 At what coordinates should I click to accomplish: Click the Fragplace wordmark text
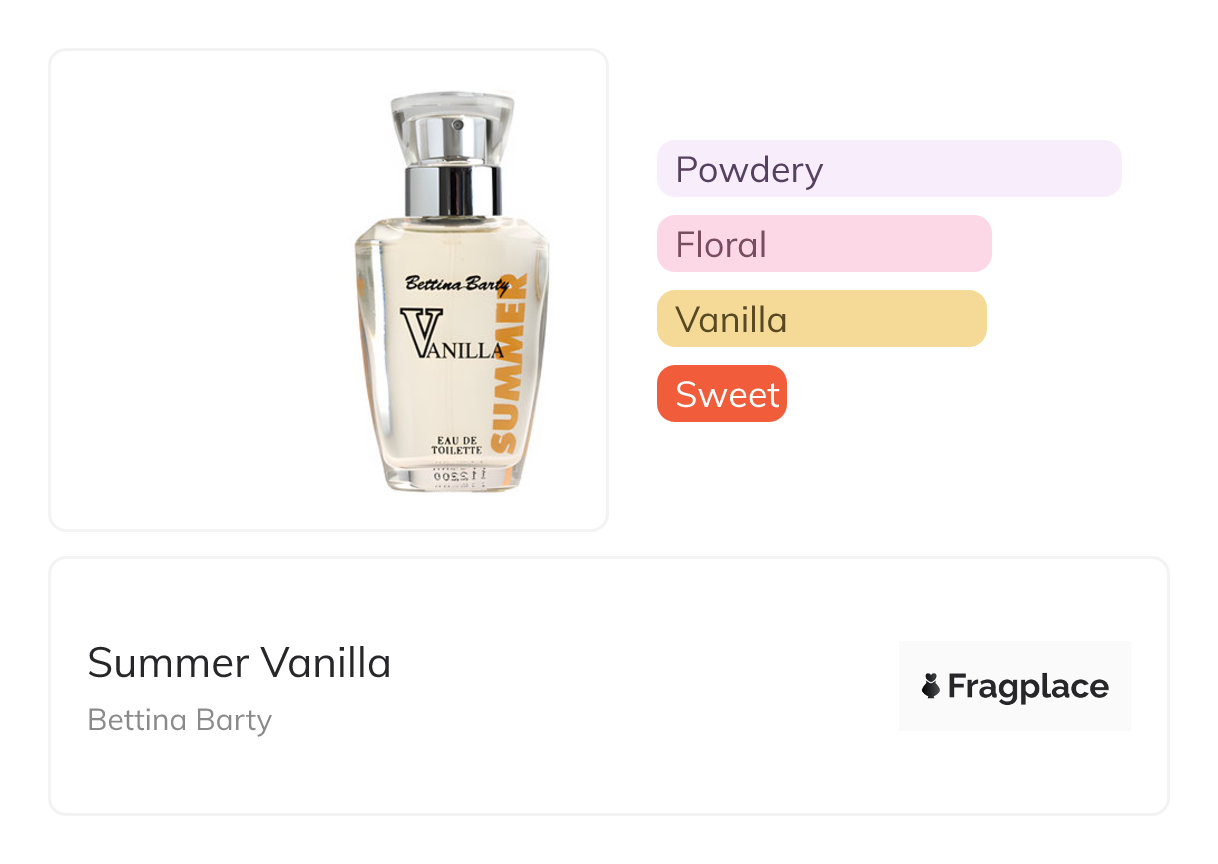coord(1028,687)
